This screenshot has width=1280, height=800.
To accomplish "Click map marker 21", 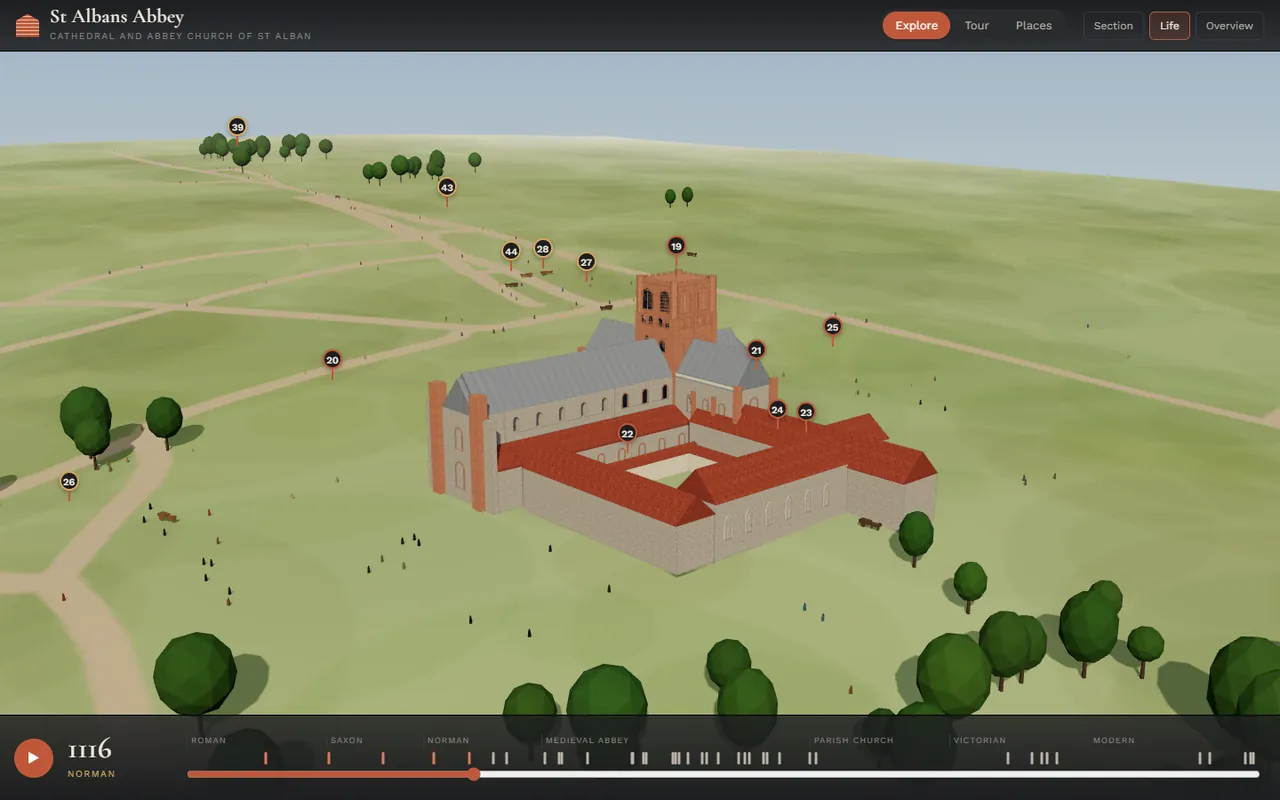I will click(756, 350).
